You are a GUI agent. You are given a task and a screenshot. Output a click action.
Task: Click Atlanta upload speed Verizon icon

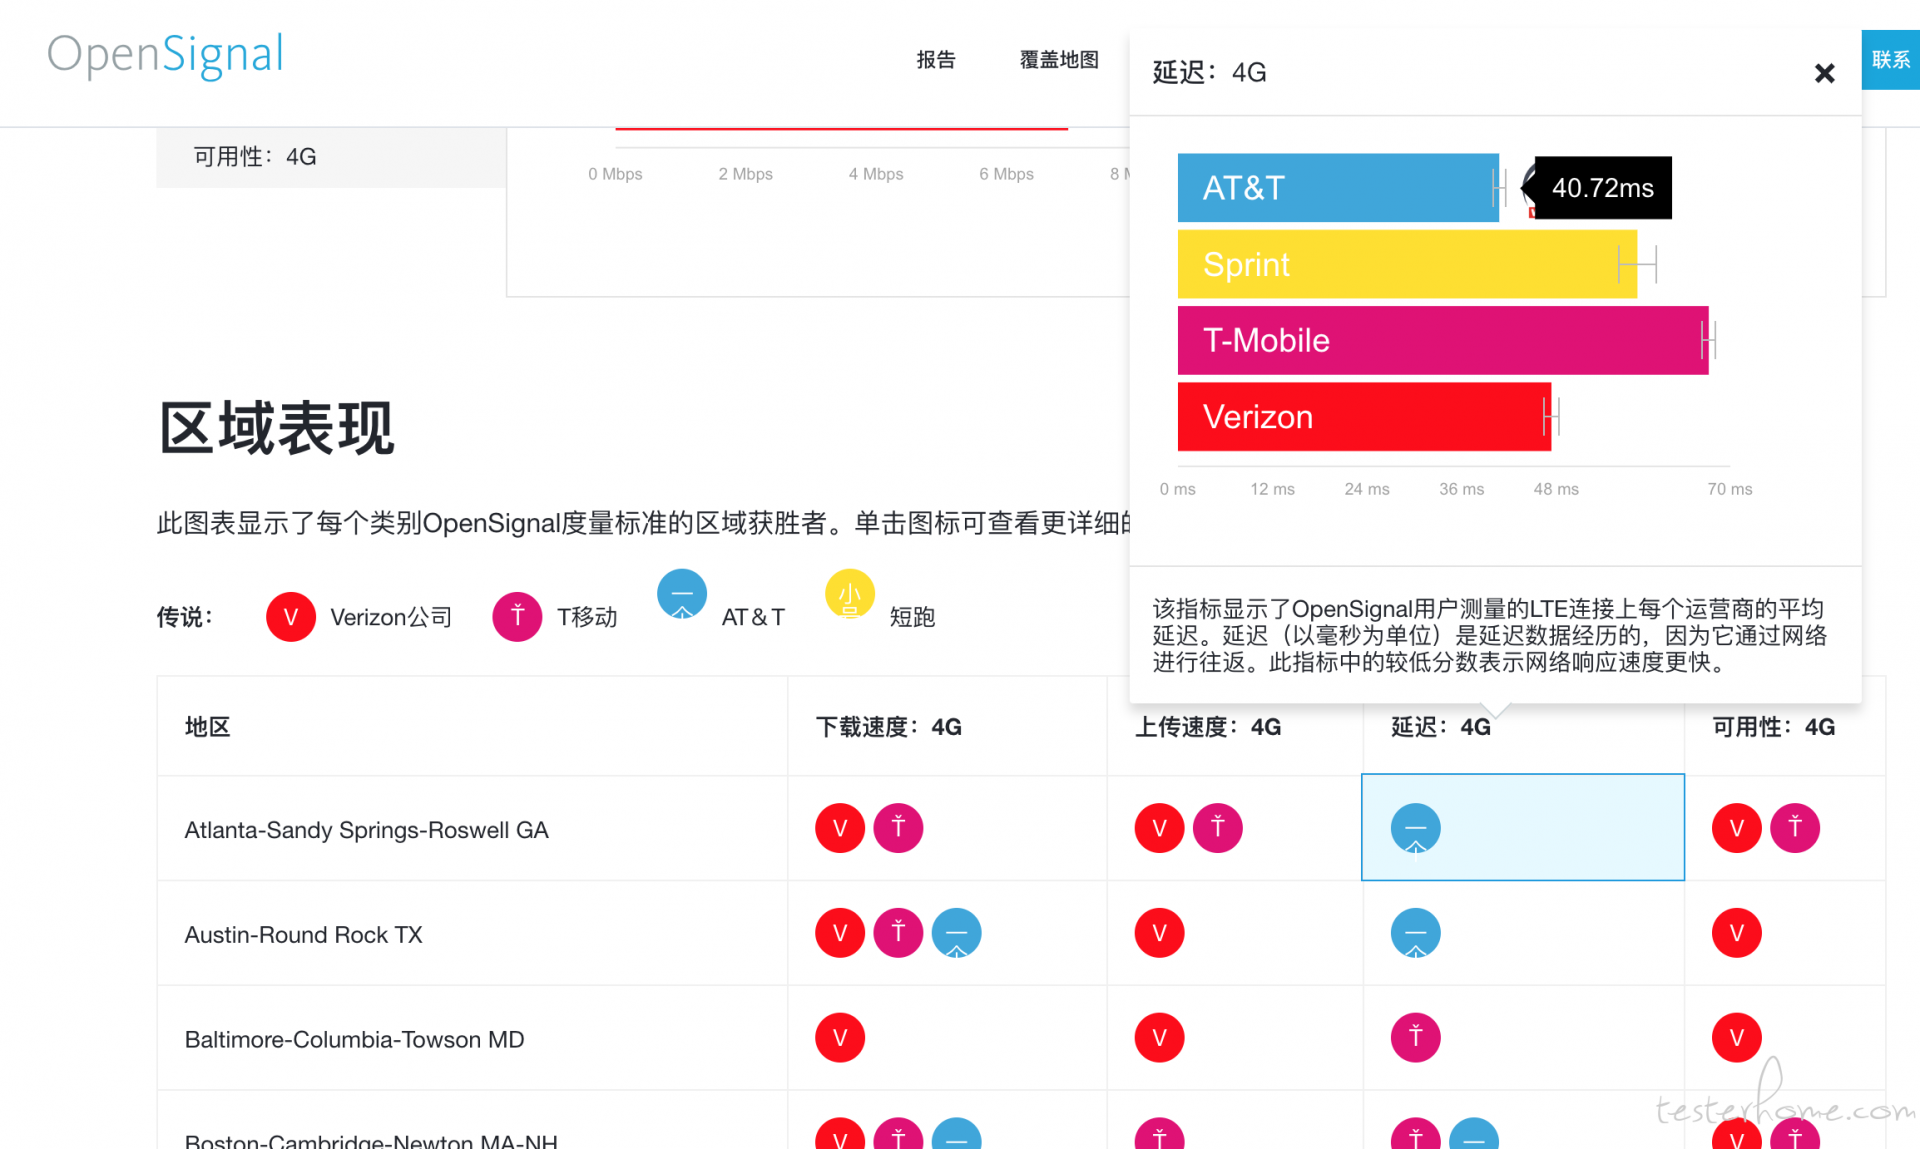point(1160,828)
